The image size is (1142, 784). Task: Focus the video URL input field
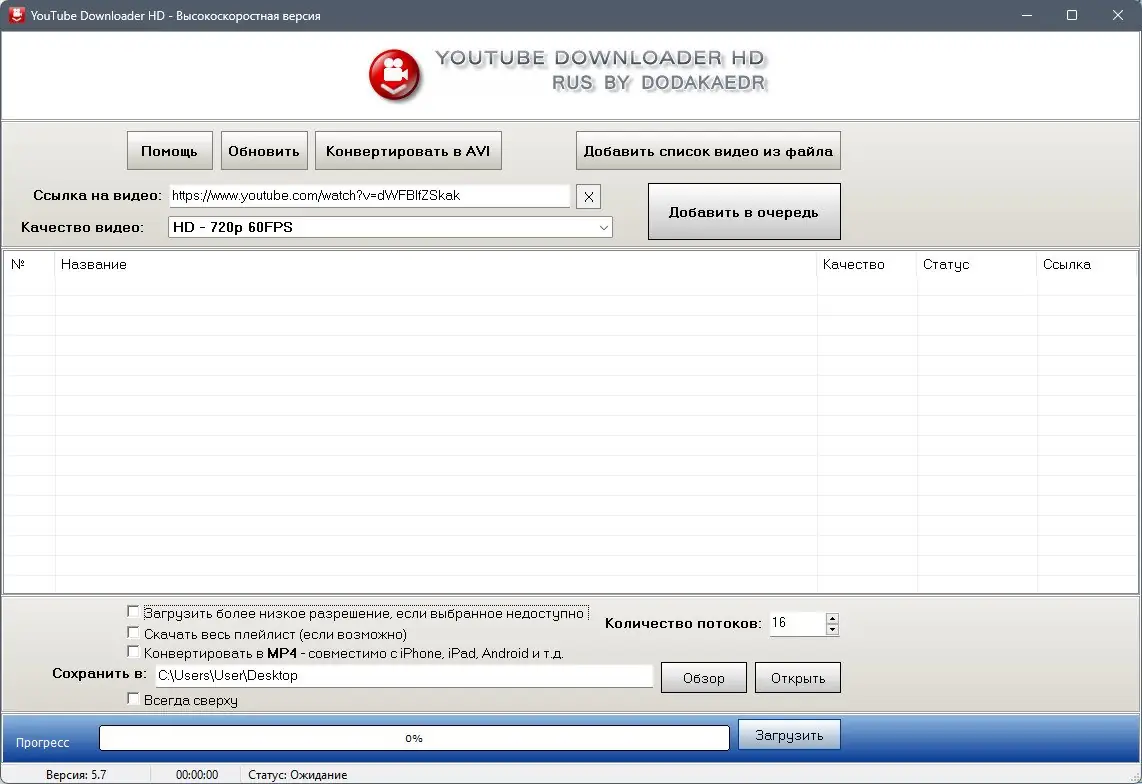[369, 196]
